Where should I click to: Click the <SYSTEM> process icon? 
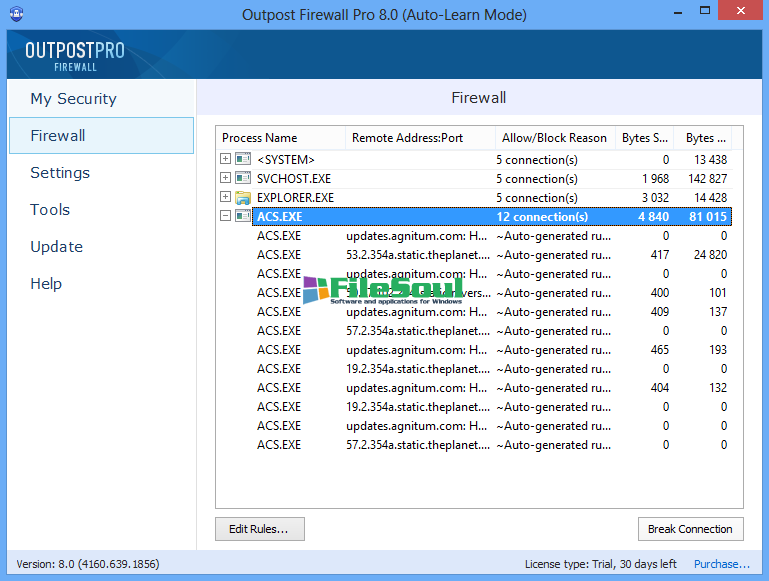click(243, 159)
